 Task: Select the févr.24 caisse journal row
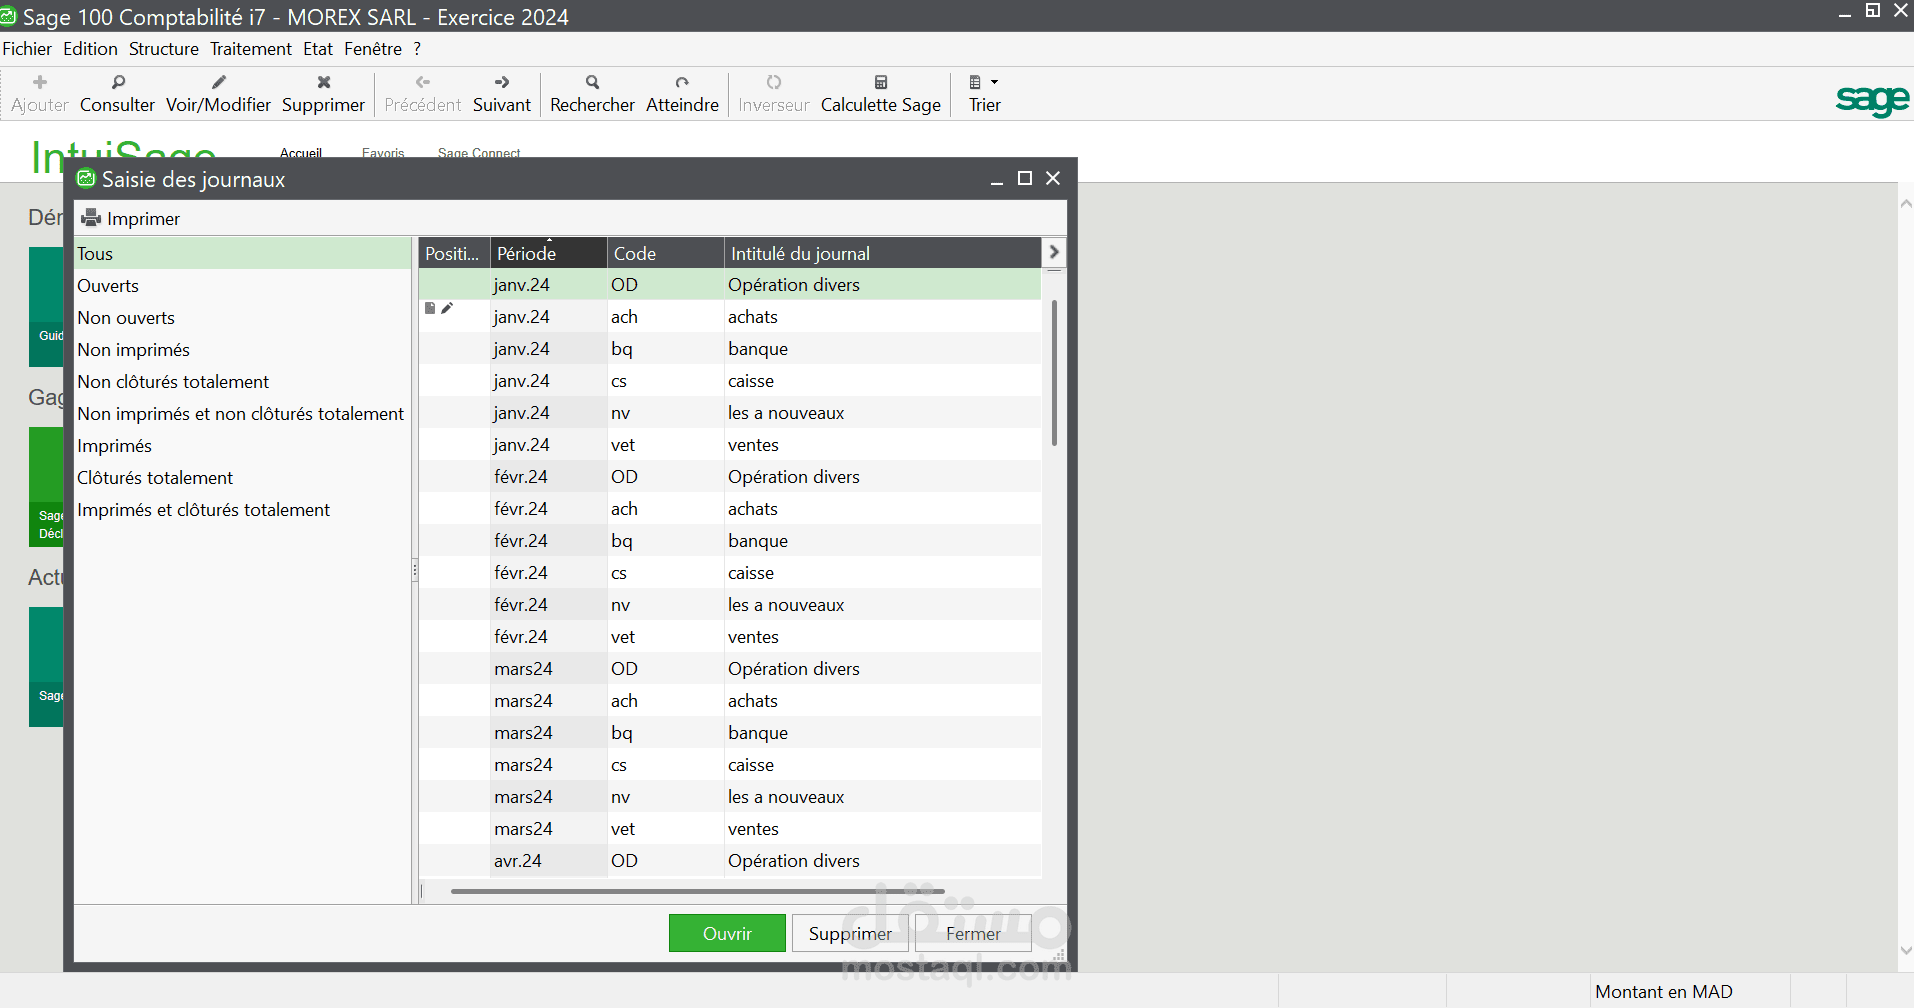click(x=730, y=573)
